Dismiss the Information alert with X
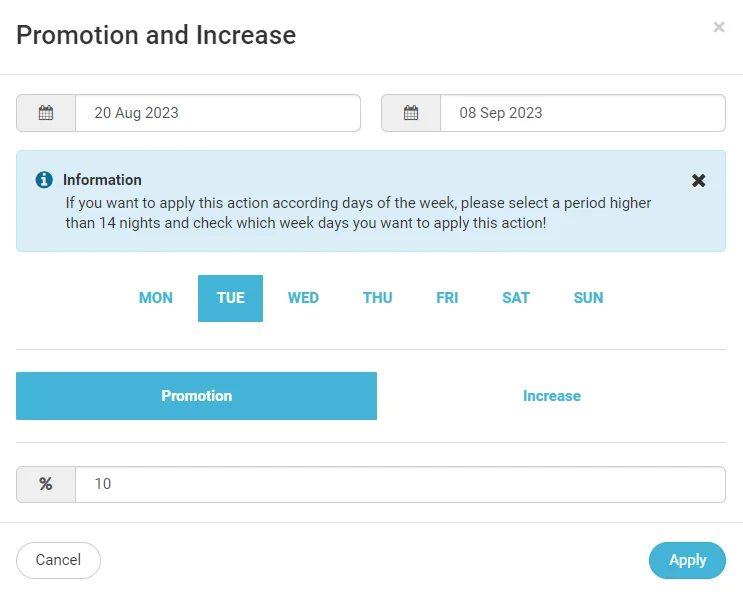 [698, 180]
